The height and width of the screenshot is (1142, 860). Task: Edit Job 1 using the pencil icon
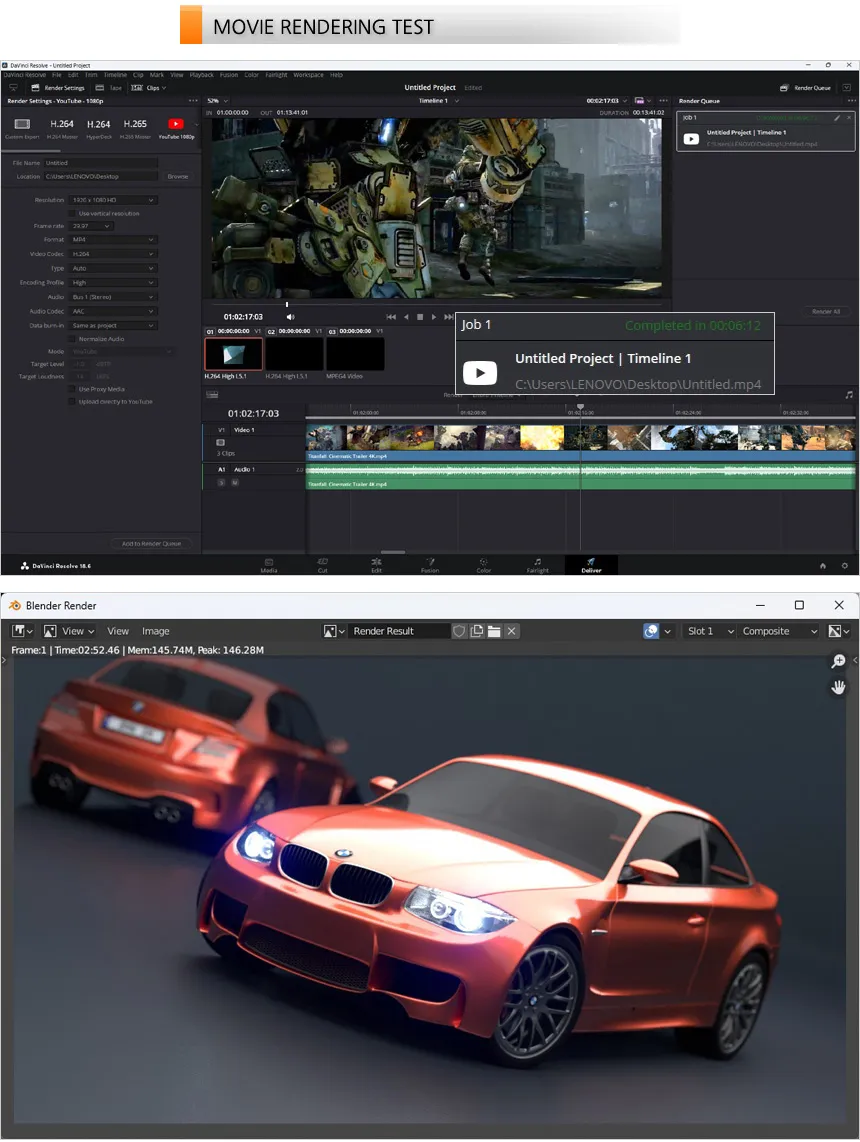pyautogui.click(x=837, y=118)
